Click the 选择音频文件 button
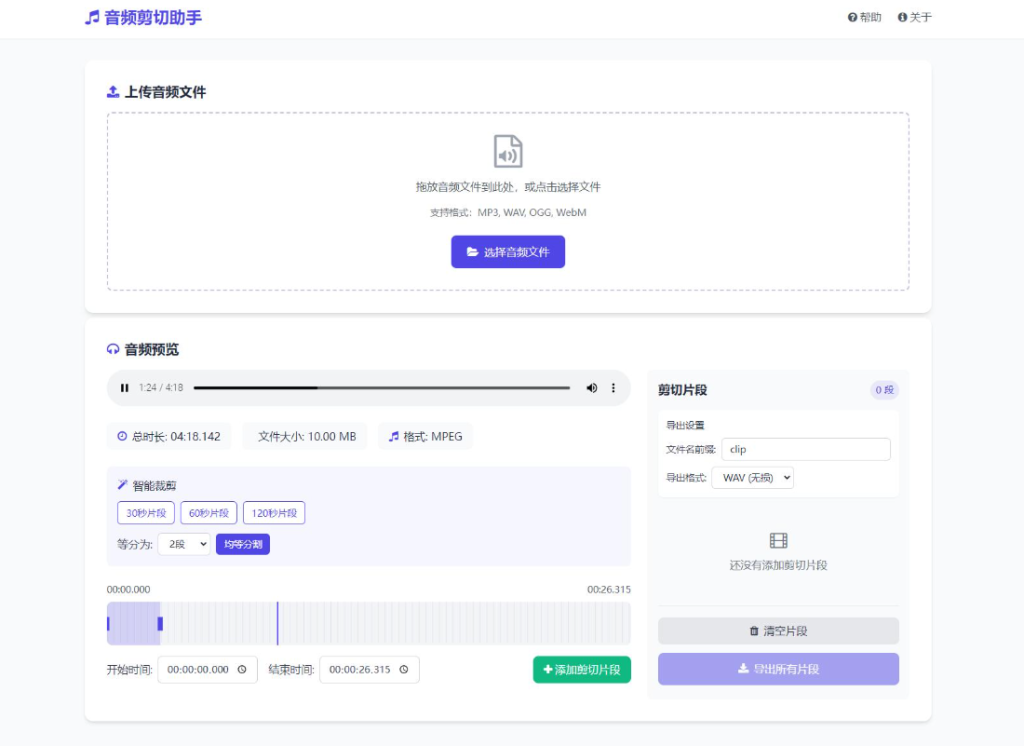 tap(508, 251)
